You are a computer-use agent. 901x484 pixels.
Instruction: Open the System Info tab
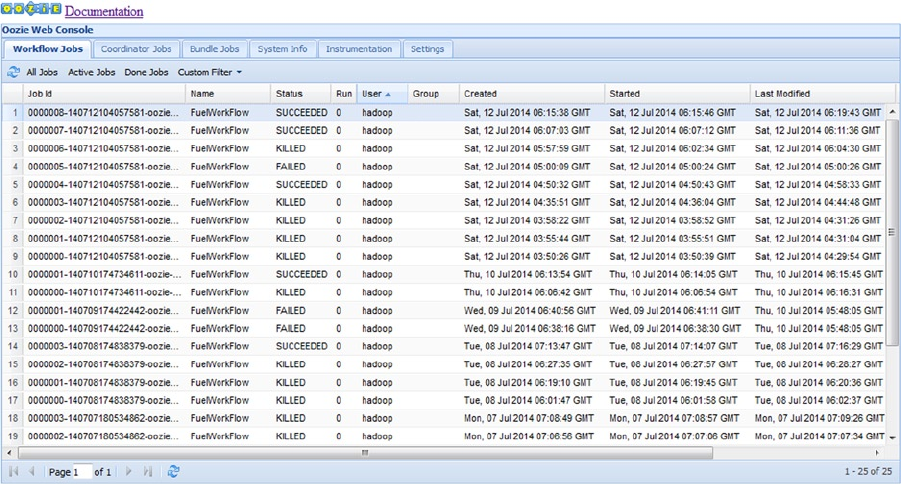282,49
